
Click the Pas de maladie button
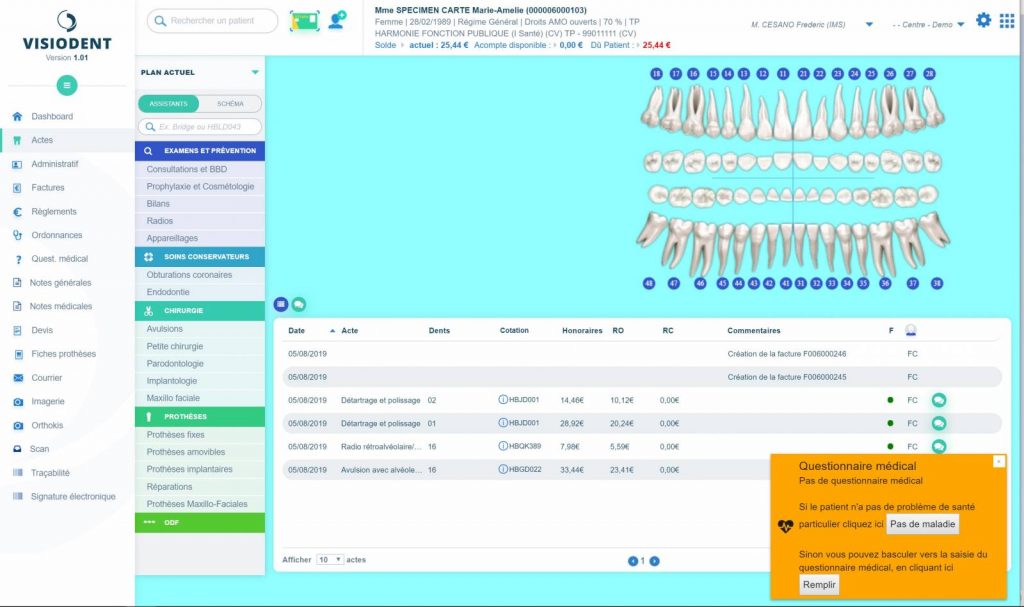(922, 524)
